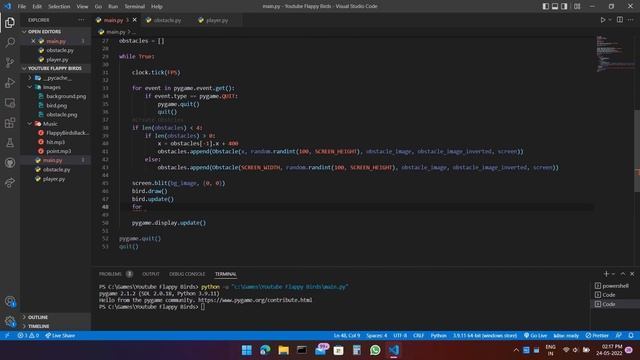Expand the Outline section
The height and width of the screenshot is (360, 640).
click(x=56, y=317)
